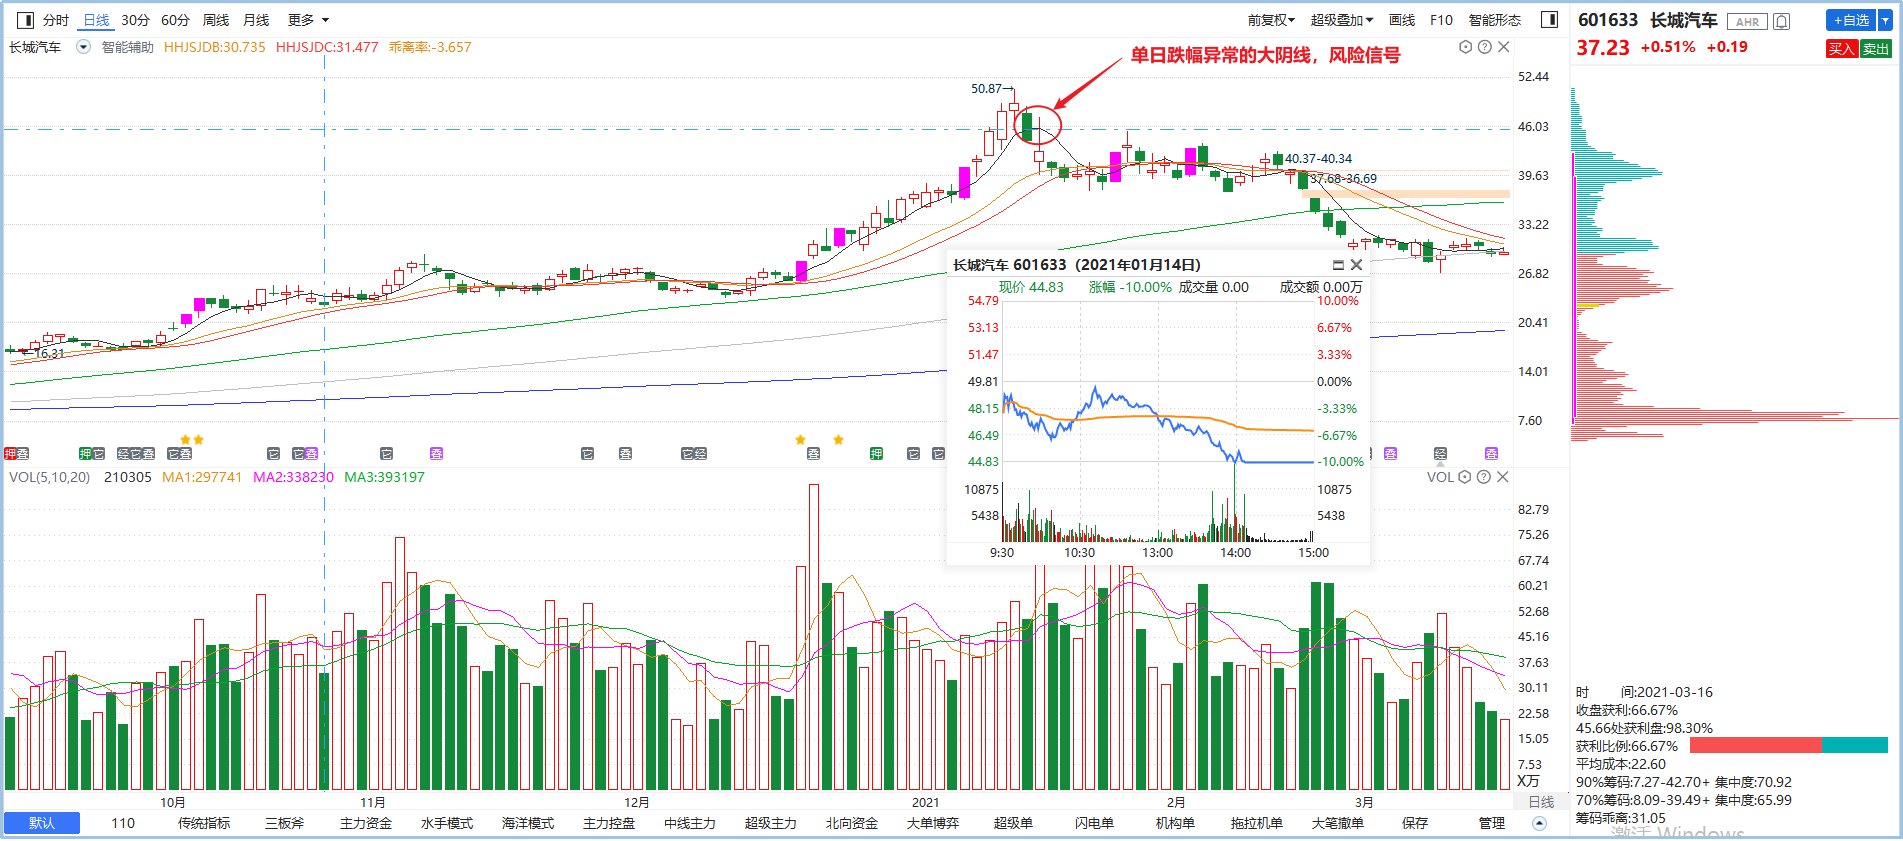Close the main chart indicator bar
The width and height of the screenshot is (1903, 841).
(1503, 47)
